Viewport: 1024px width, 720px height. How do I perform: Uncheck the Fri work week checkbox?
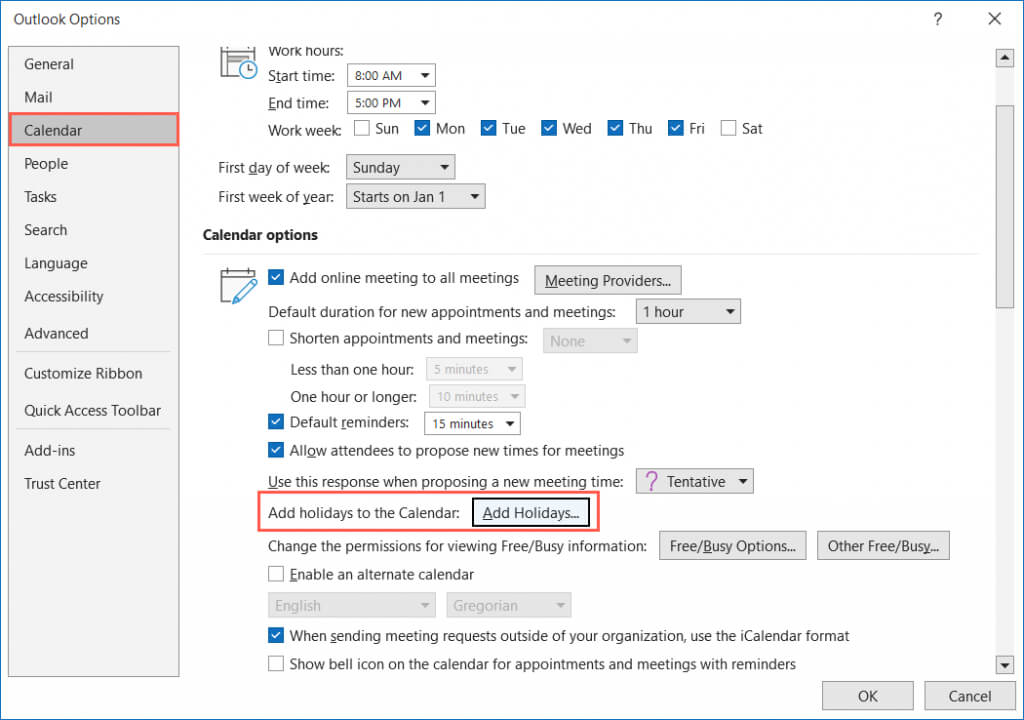[675, 128]
